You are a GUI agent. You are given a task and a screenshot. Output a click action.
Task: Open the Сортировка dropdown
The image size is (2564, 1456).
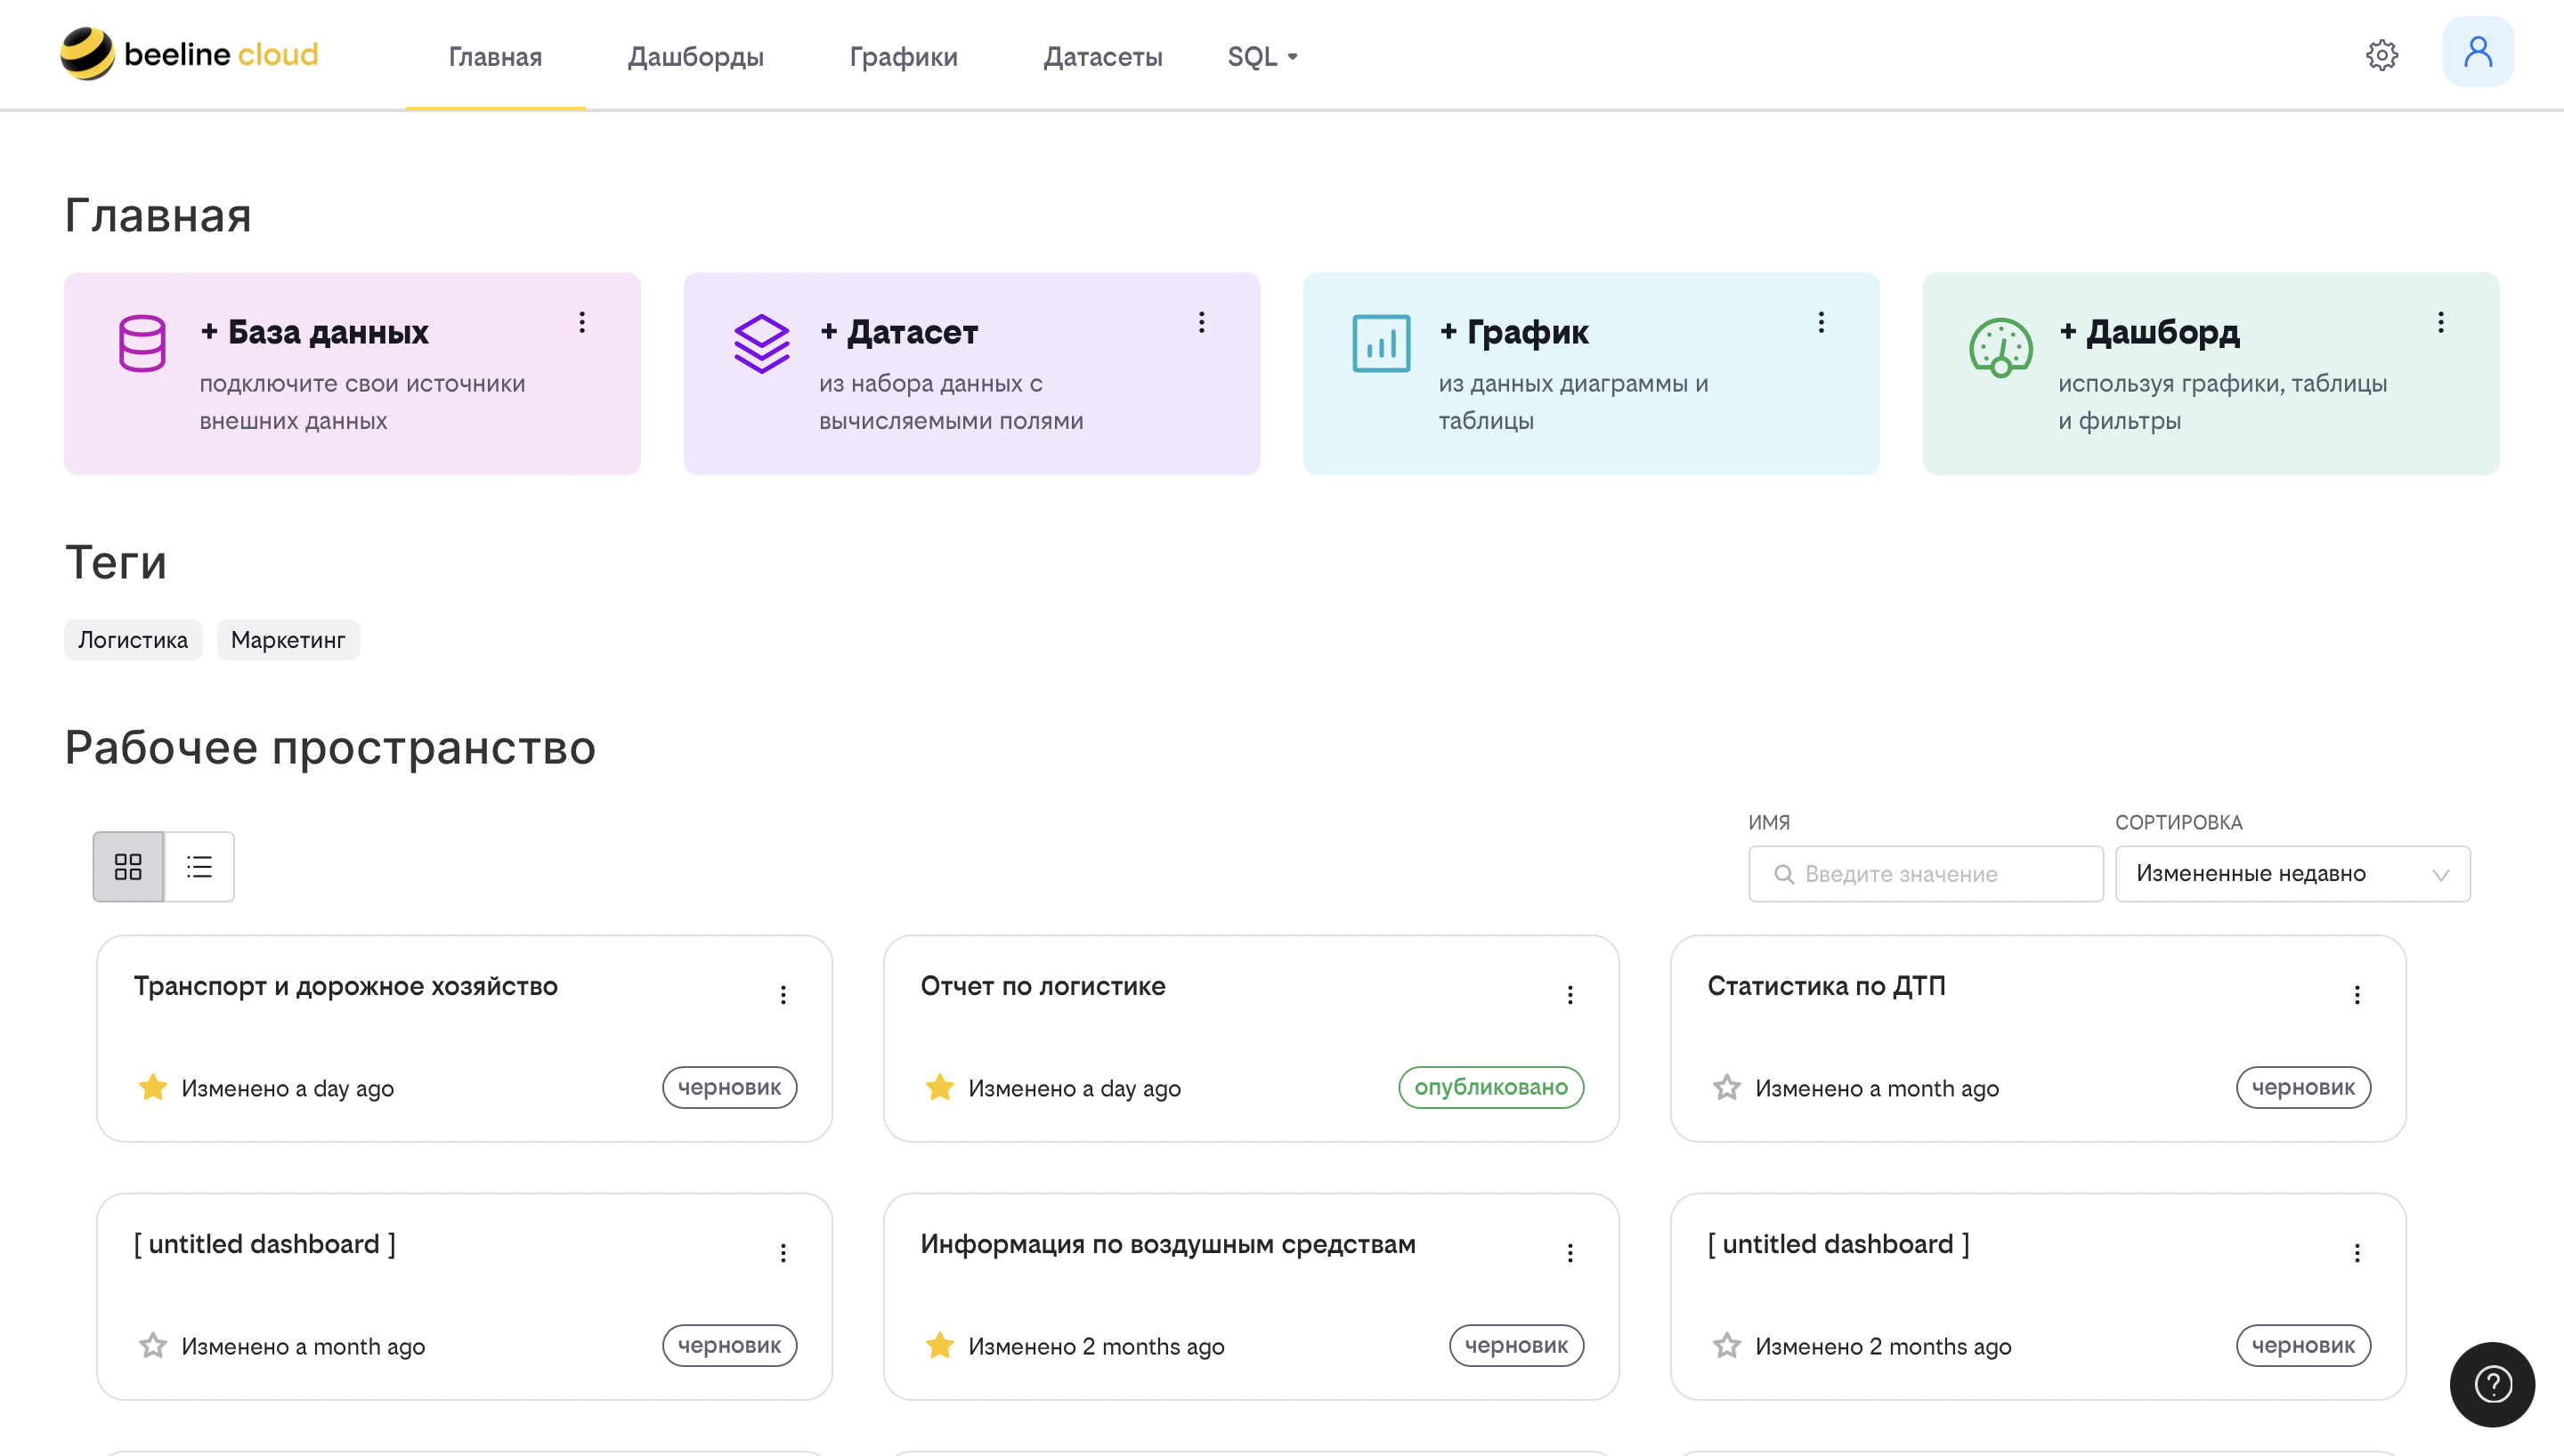pyautogui.click(x=2292, y=874)
